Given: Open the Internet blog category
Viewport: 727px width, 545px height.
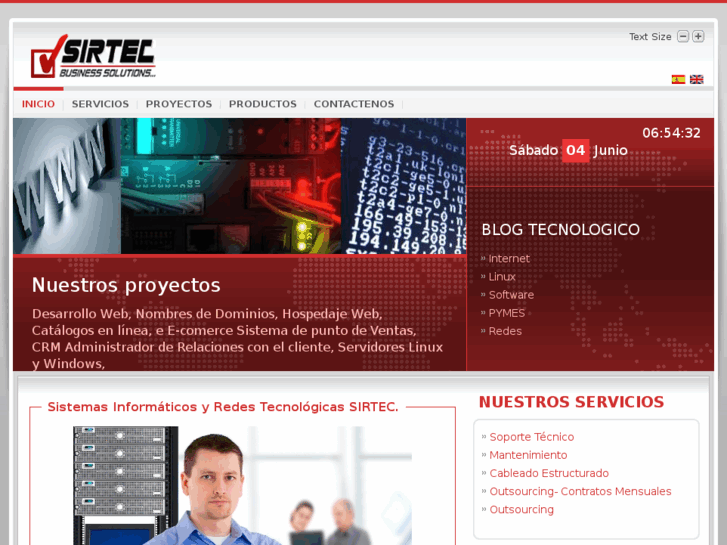Looking at the screenshot, I should tap(509, 258).
